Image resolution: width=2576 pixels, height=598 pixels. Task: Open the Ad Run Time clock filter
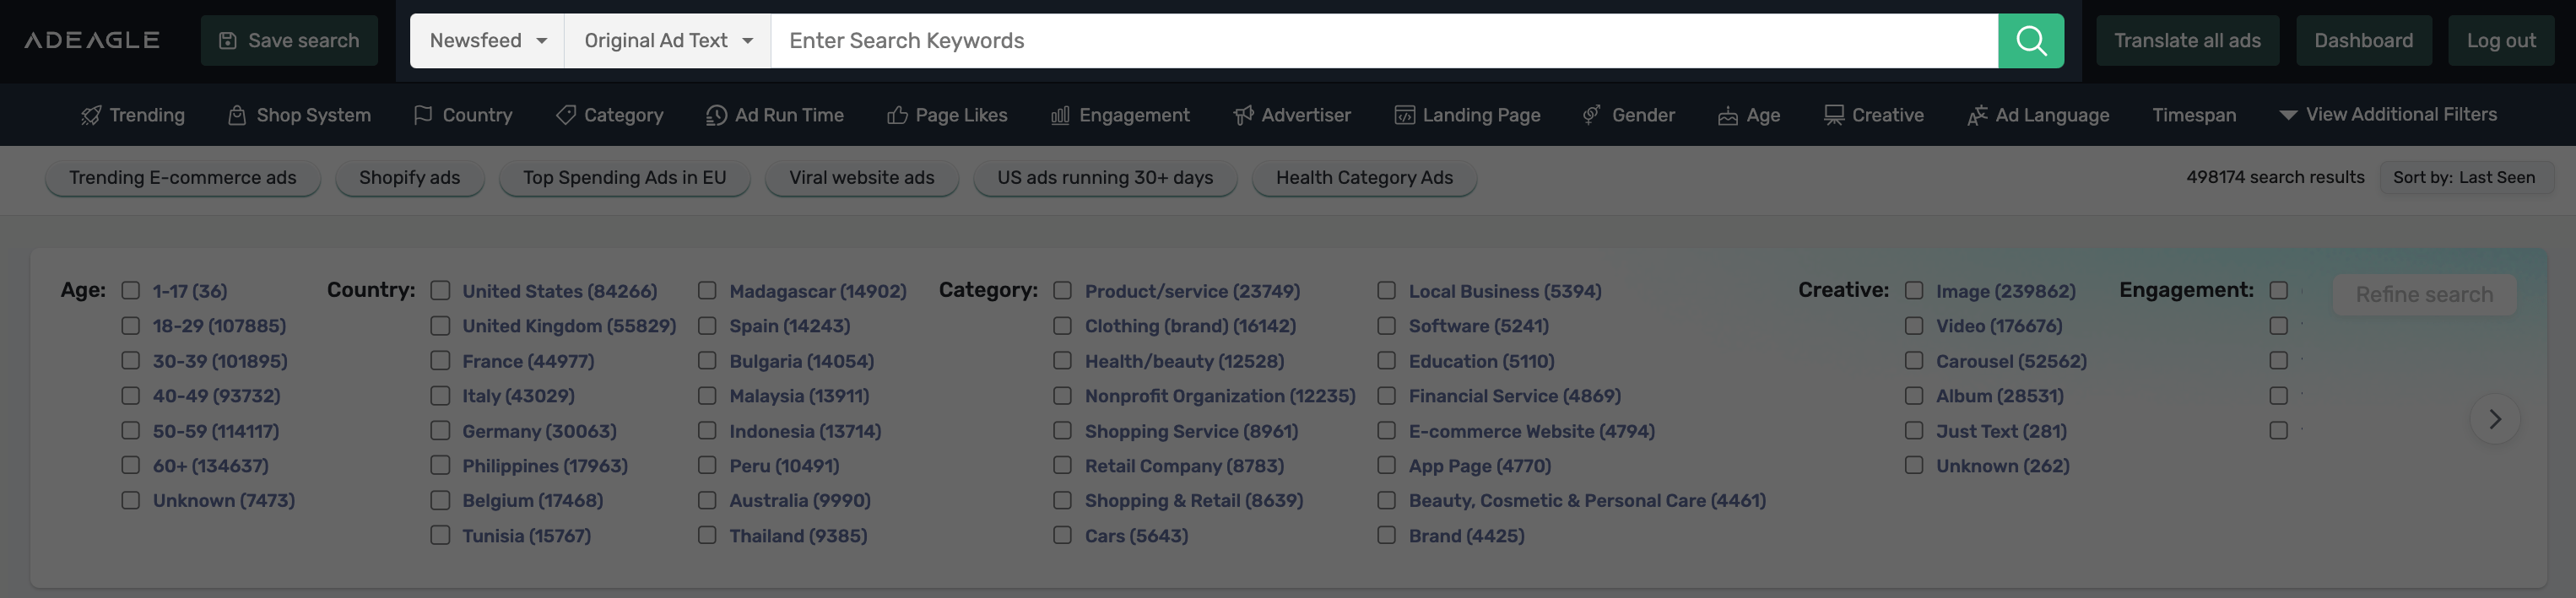(775, 115)
